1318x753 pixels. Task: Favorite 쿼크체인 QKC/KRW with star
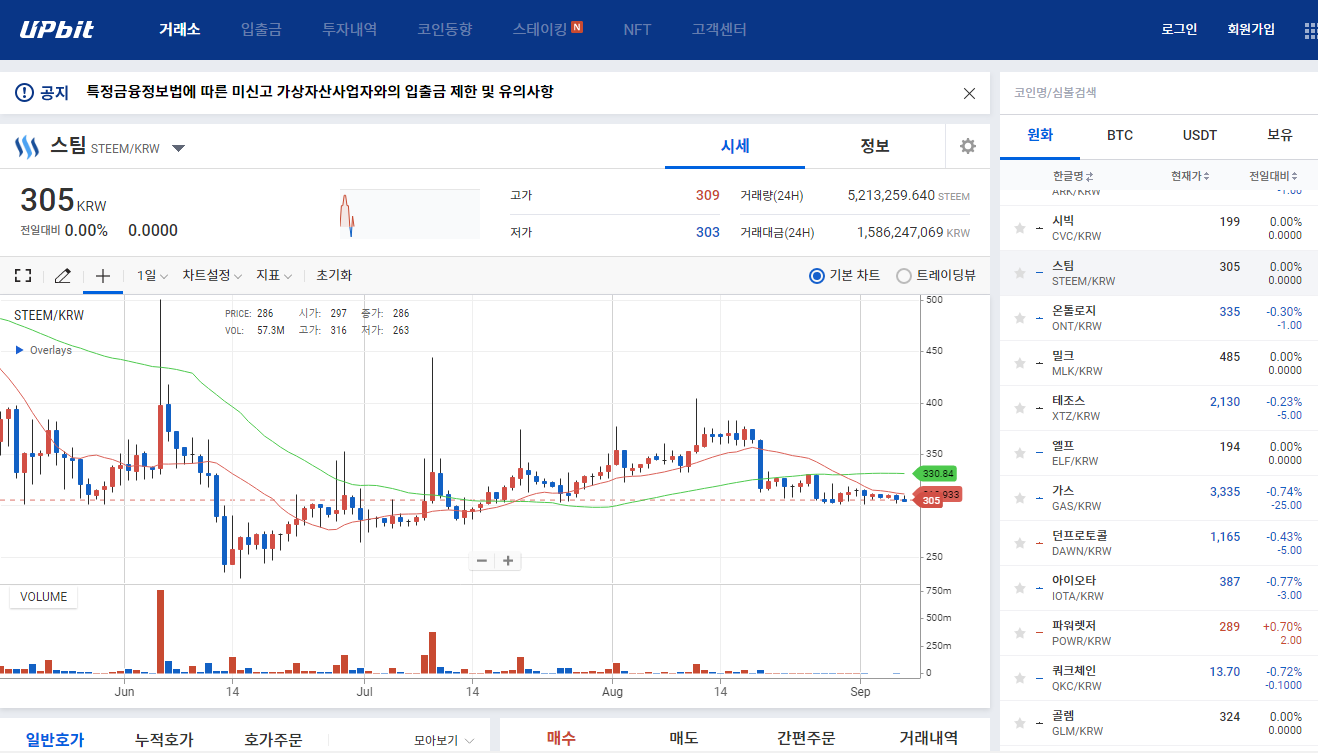coord(1019,678)
